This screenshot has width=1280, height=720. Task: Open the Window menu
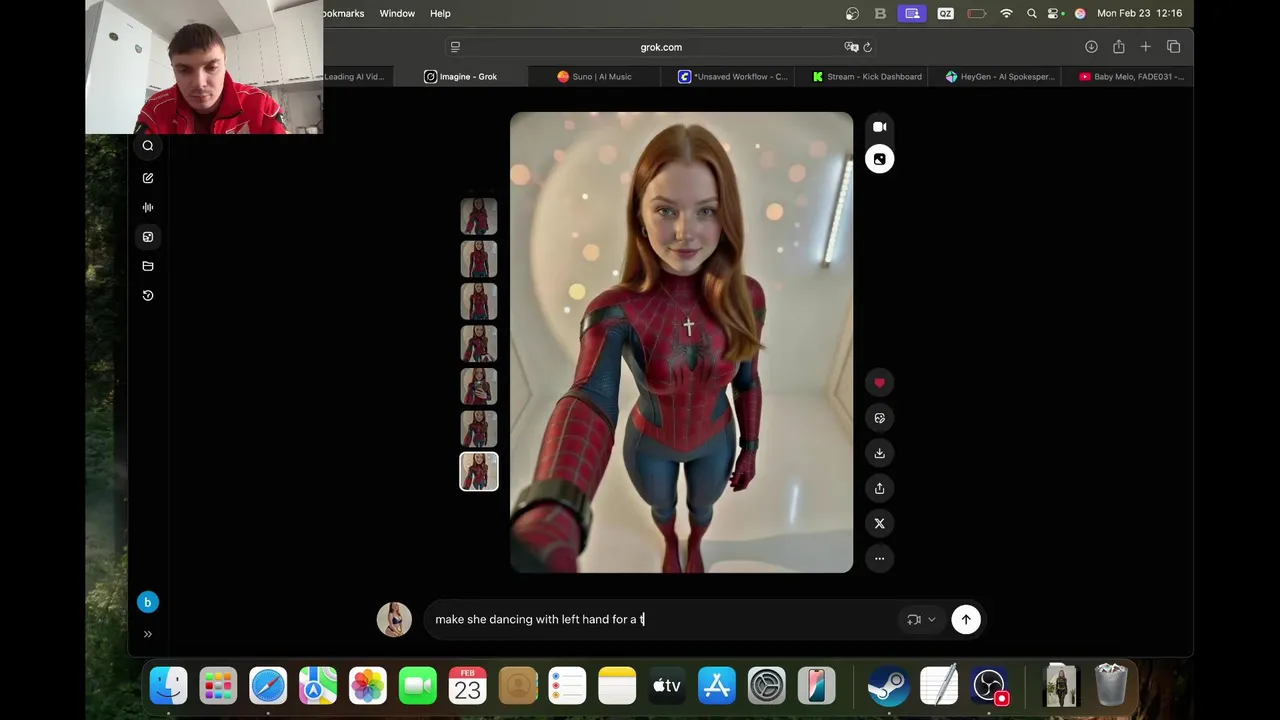click(397, 13)
